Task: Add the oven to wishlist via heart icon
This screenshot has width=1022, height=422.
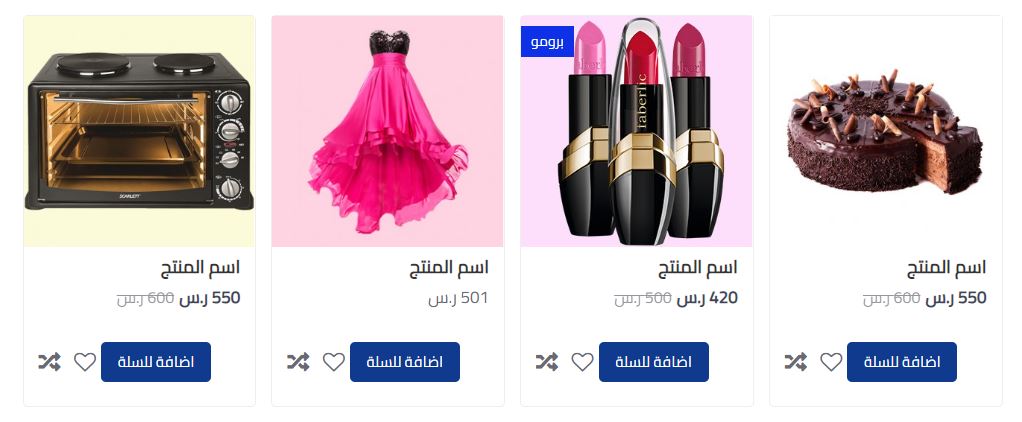Action: coord(85,362)
